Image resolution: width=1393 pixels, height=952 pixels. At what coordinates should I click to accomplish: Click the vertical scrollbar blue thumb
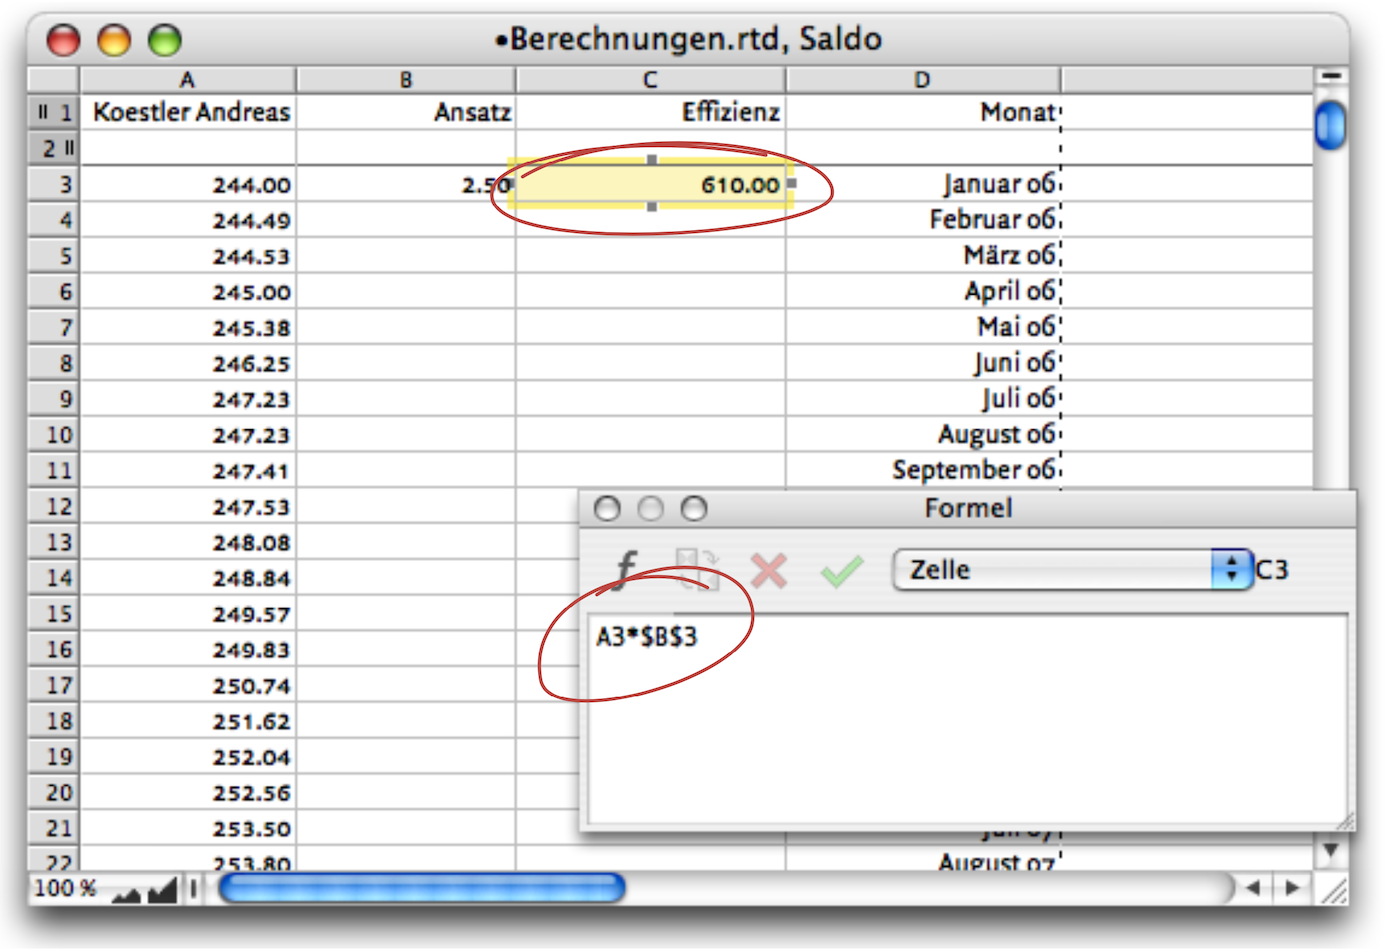pyautogui.click(x=1330, y=125)
